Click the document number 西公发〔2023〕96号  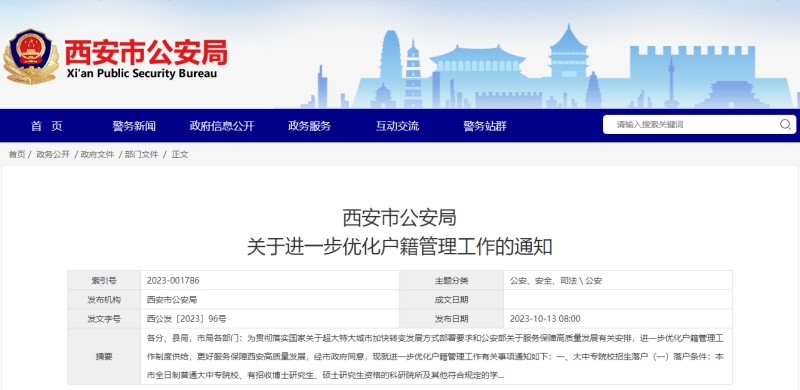pos(186,319)
